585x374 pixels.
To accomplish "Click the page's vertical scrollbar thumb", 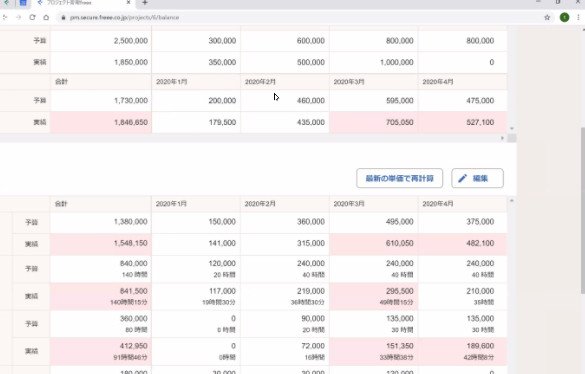I will (582, 210).
